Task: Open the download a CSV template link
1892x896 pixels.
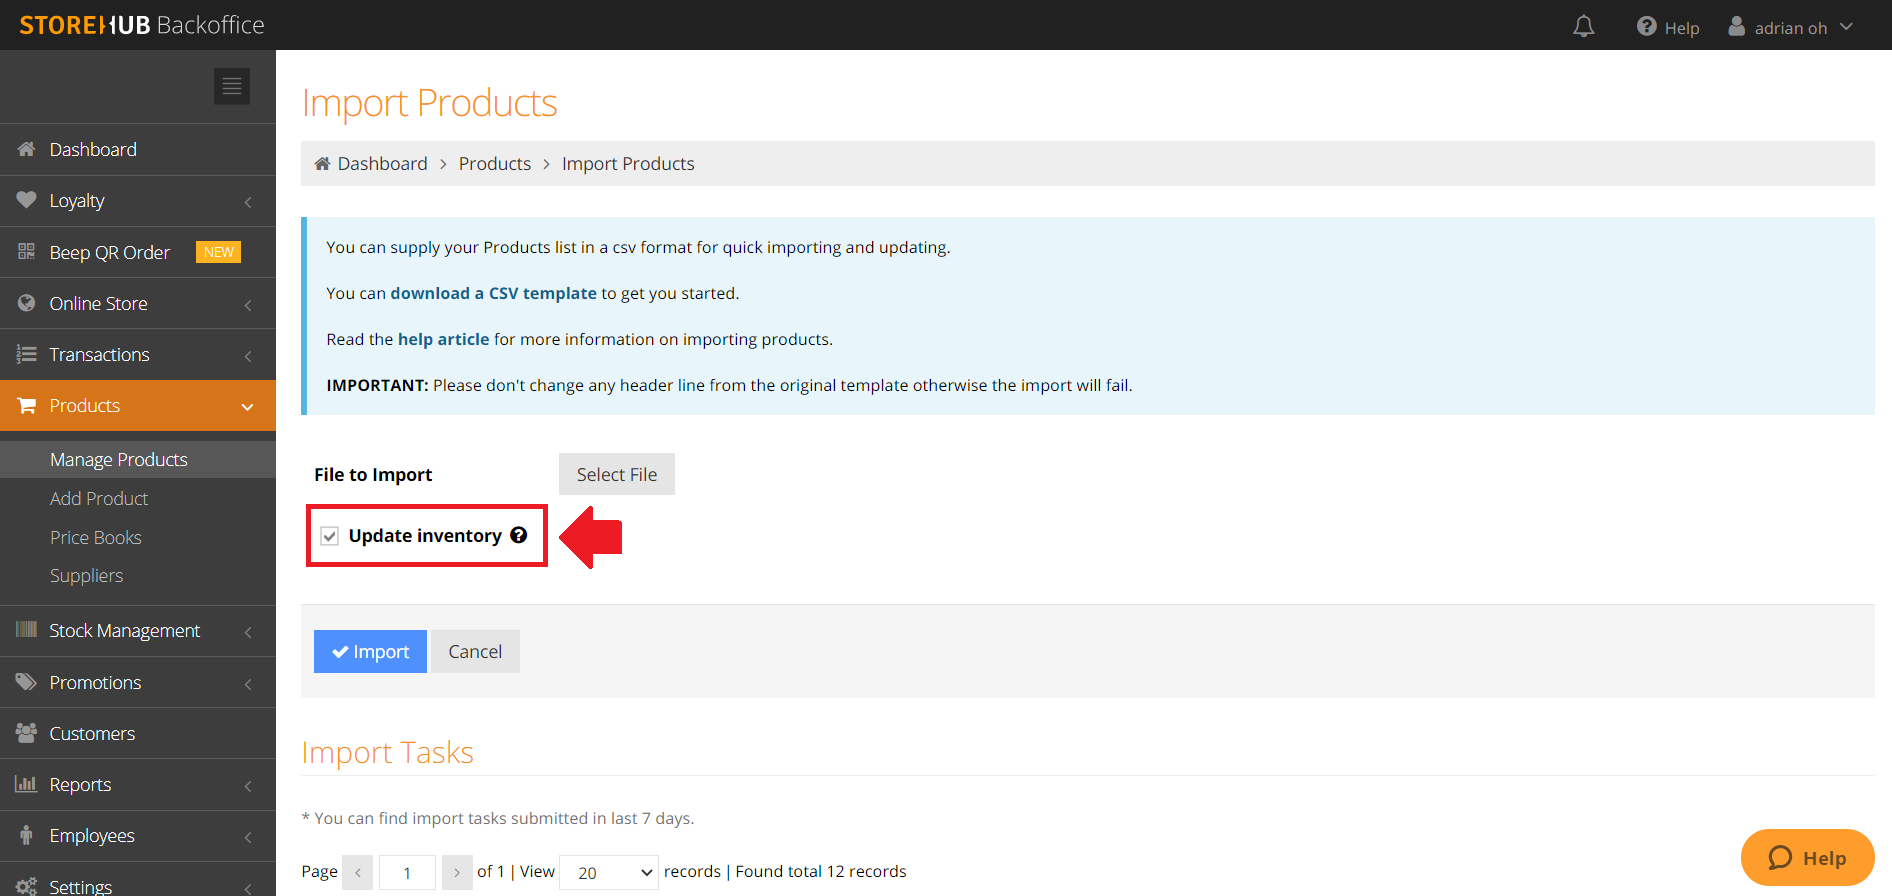Action: click(493, 293)
